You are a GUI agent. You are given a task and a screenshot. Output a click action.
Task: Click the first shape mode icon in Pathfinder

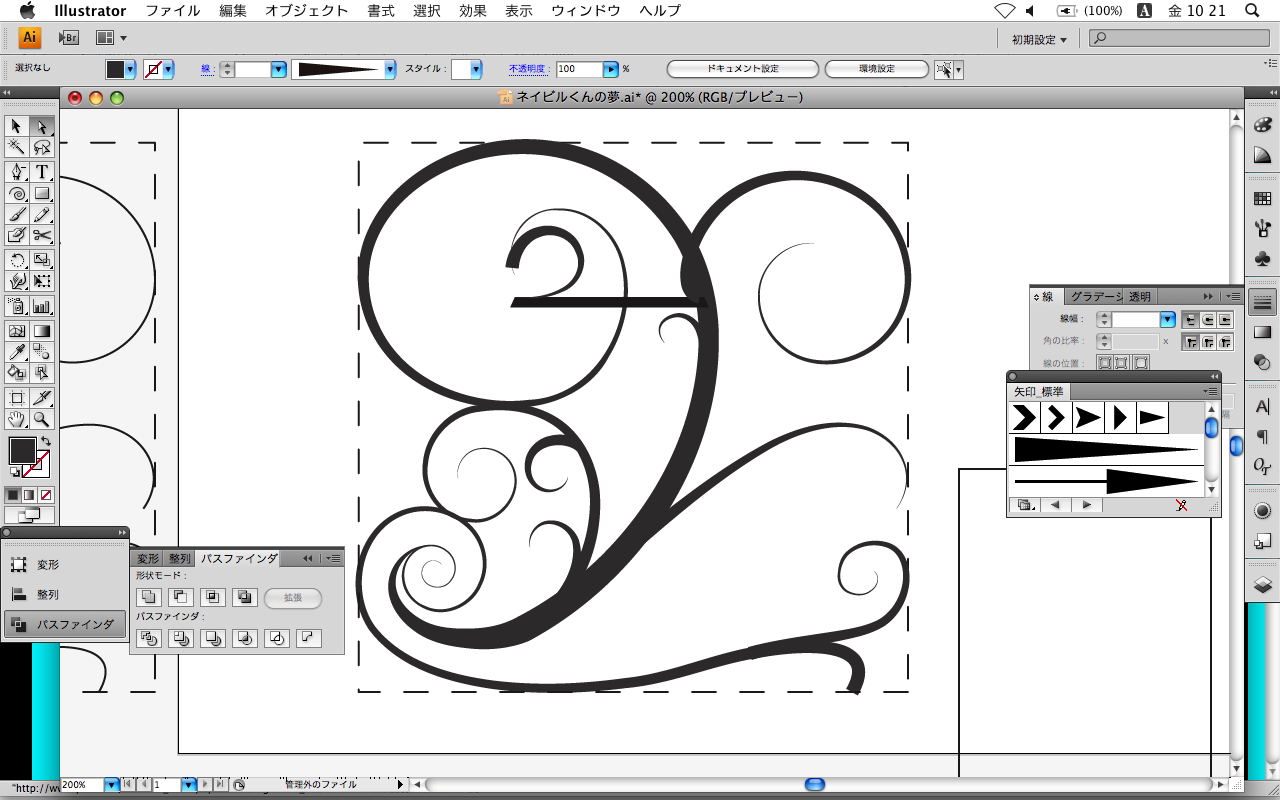(x=149, y=598)
